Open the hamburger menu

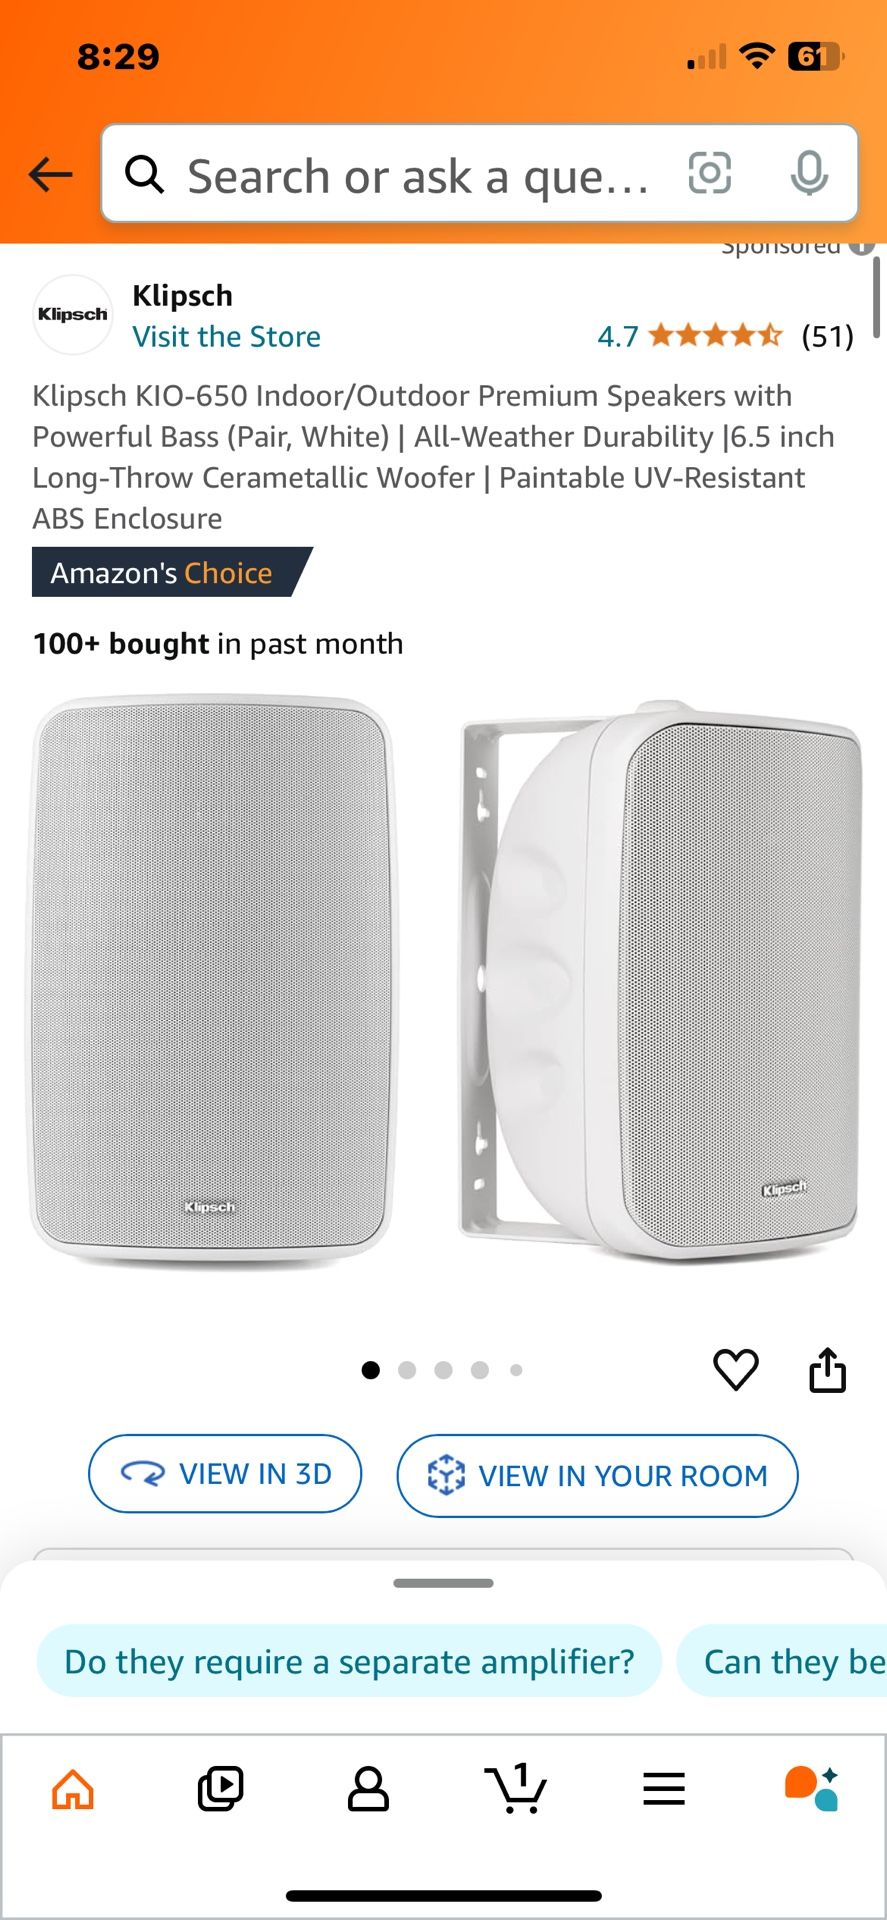pyautogui.click(x=664, y=1789)
